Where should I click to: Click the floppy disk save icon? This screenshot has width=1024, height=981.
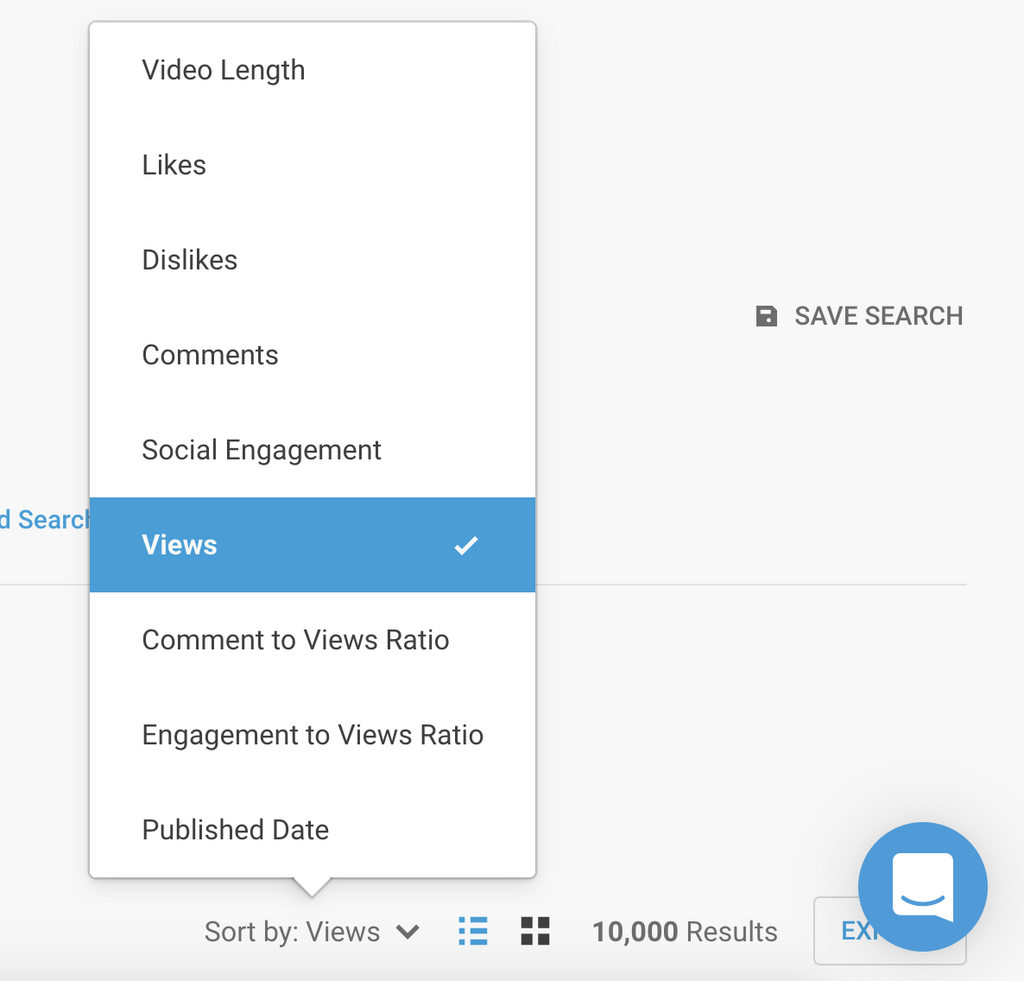click(x=766, y=316)
